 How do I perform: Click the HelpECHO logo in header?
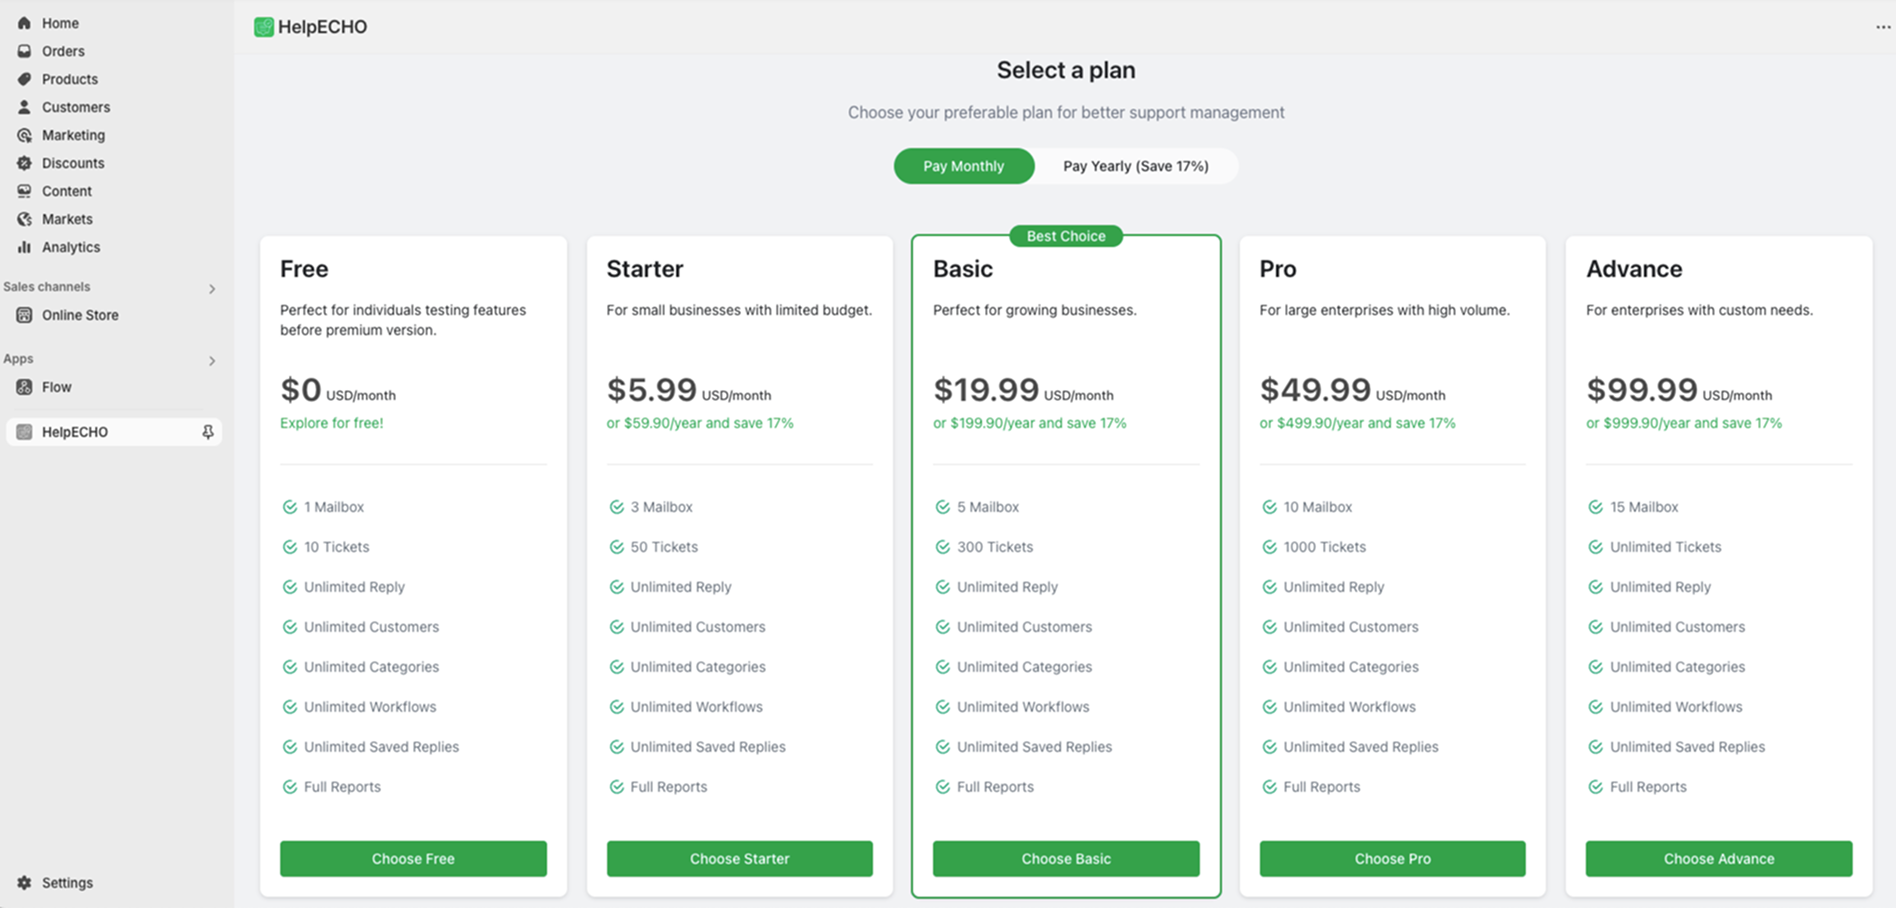[x=264, y=27]
